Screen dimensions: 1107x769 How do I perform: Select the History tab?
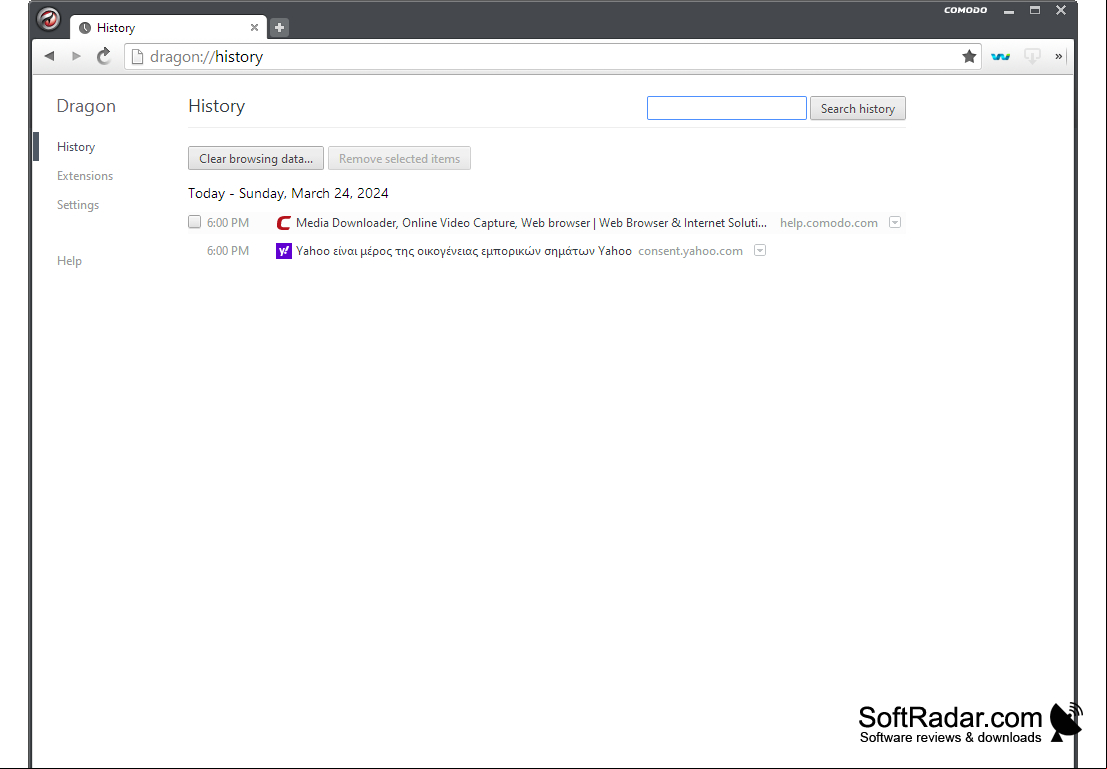168,28
